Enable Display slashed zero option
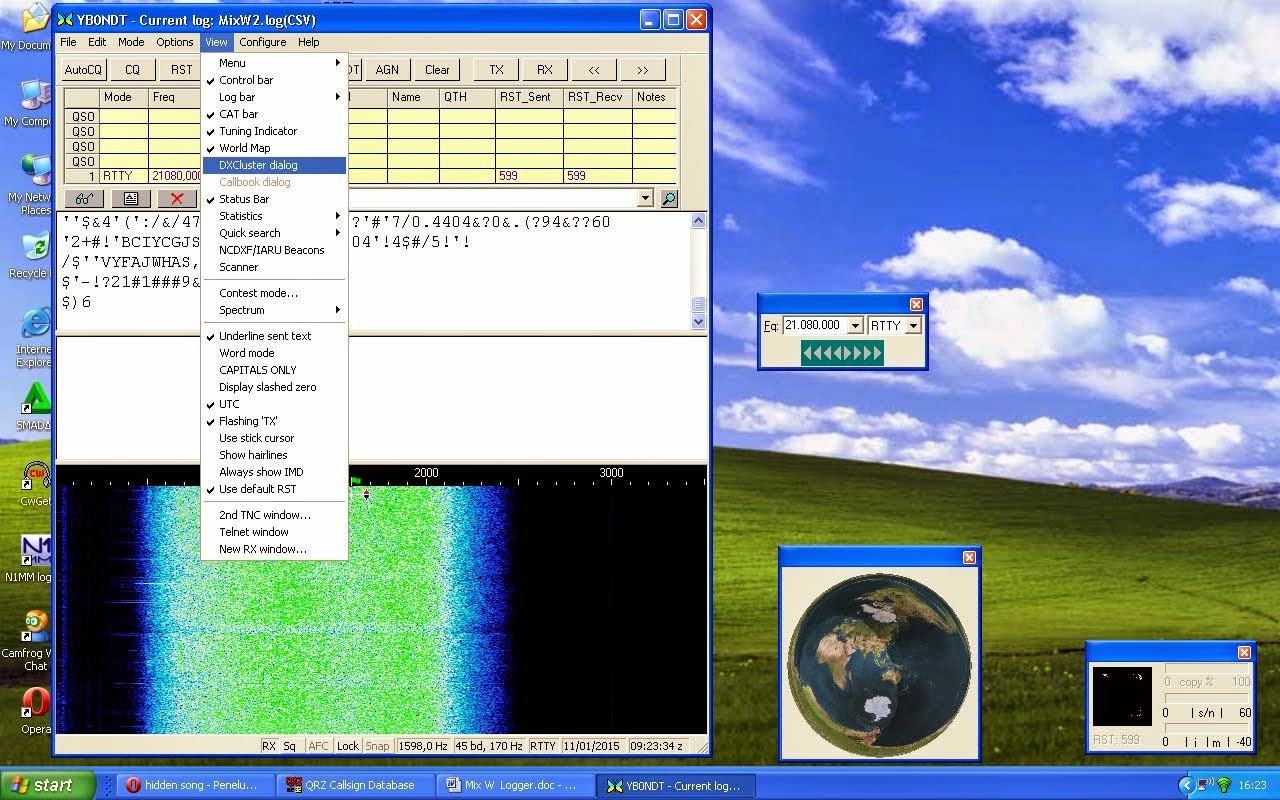This screenshot has height=800, width=1280. click(x=267, y=387)
